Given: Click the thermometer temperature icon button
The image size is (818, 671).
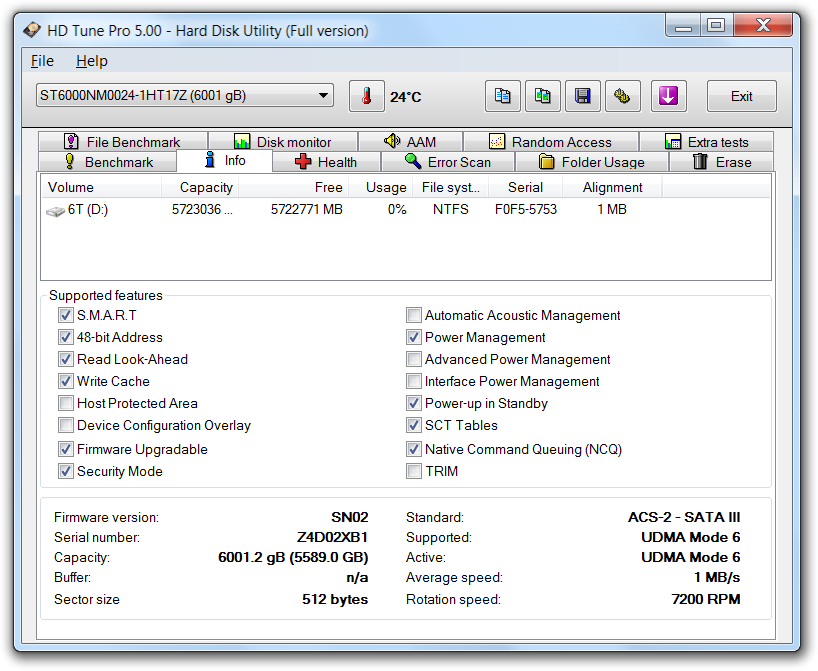Looking at the screenshot, I should click(x=366, y=97).
